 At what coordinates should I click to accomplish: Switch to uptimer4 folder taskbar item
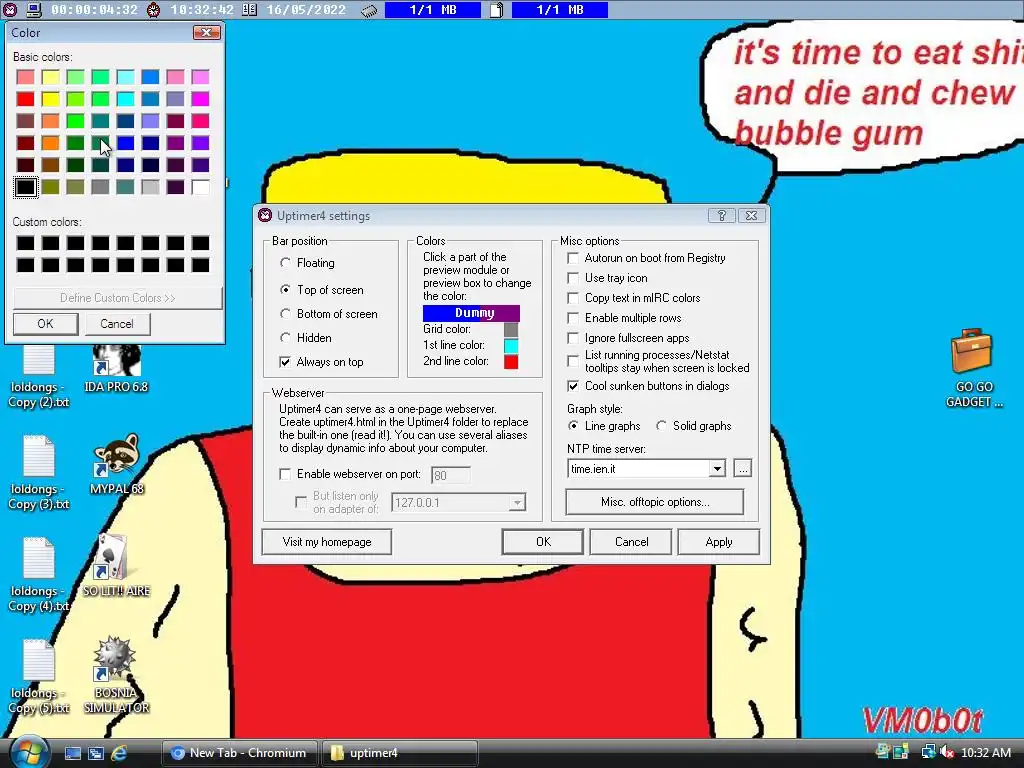(x=398, y=753)
